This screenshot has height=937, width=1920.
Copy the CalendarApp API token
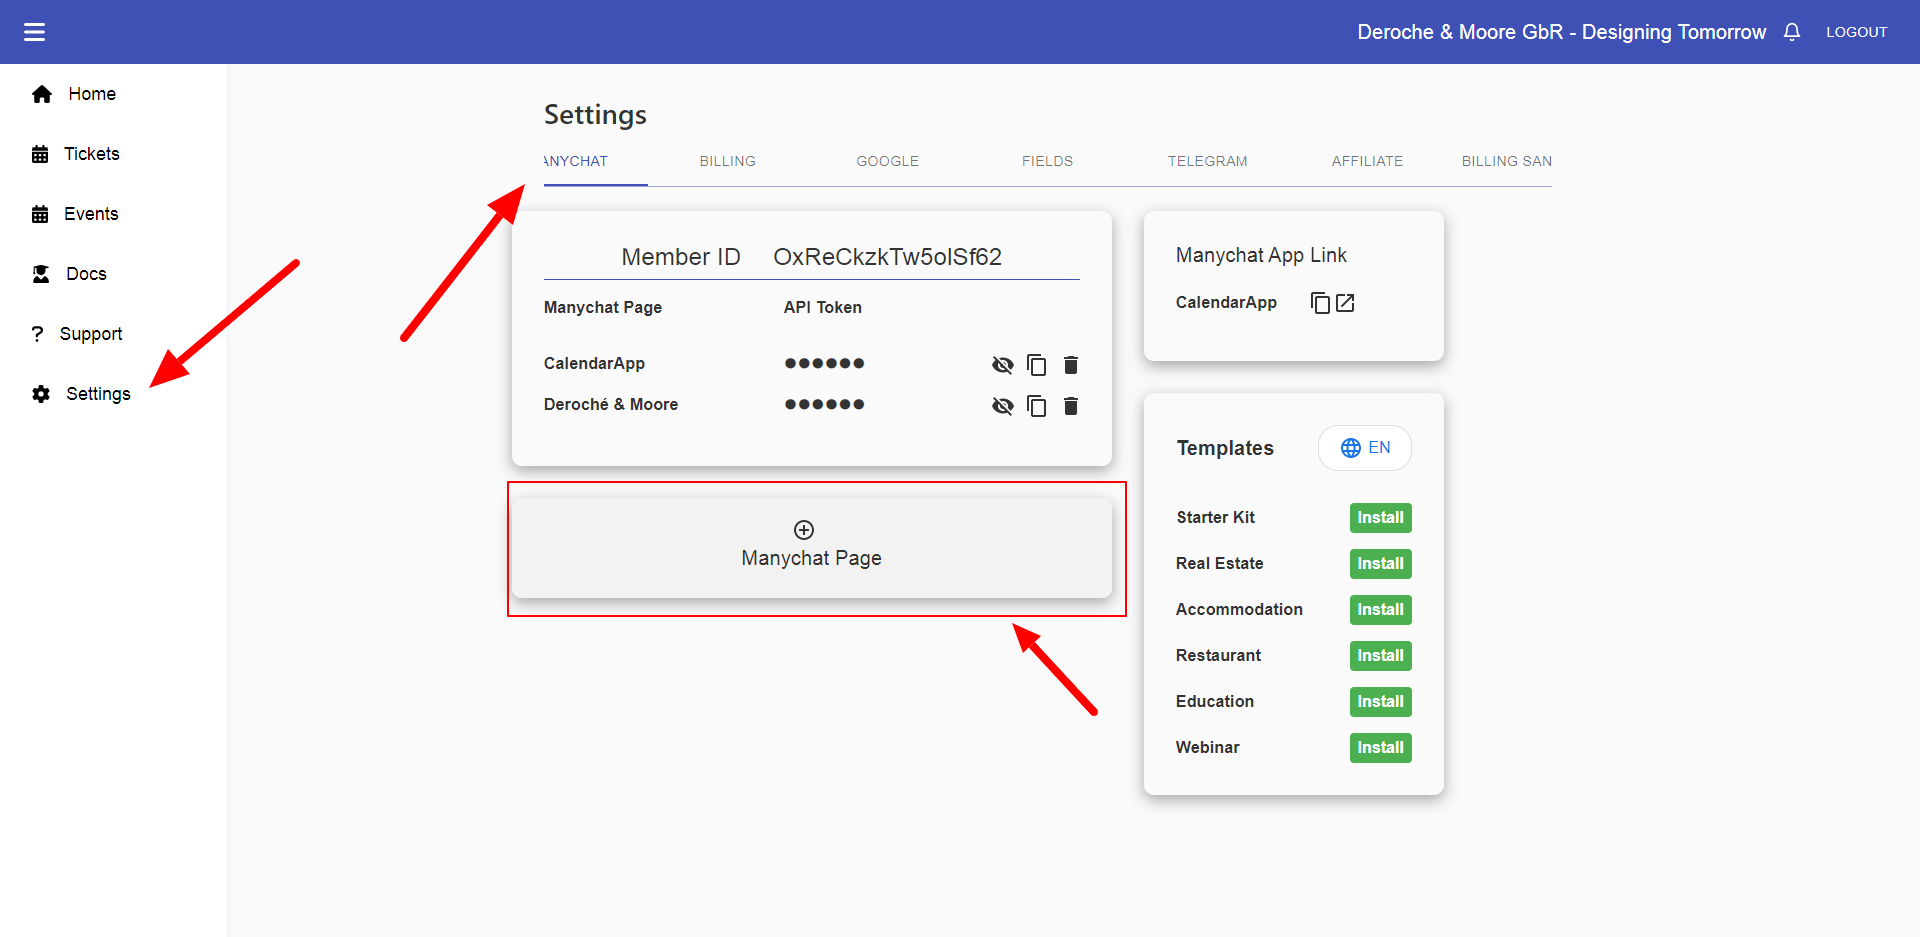(1036, 365)
